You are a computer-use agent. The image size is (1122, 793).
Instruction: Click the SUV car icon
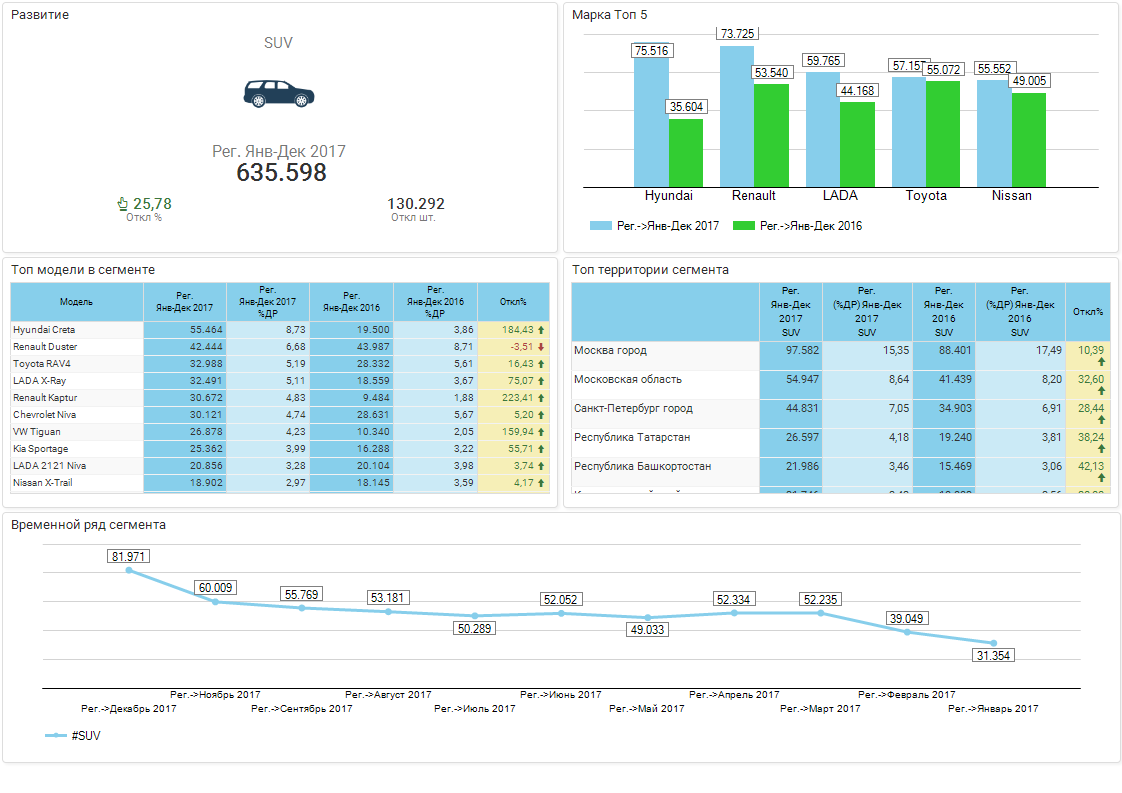[x=279, y=93]
